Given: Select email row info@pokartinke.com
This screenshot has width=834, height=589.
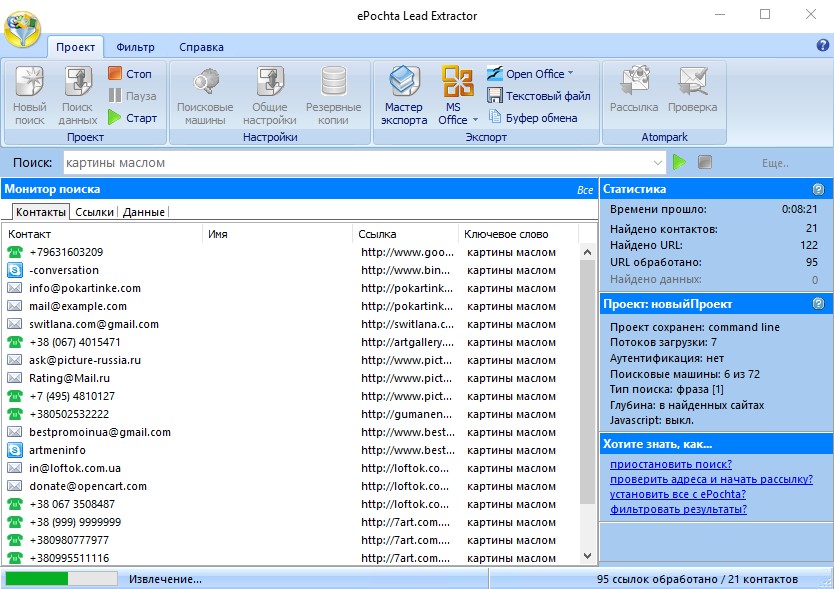Looking at the screenshot, I should coord(290,288).
